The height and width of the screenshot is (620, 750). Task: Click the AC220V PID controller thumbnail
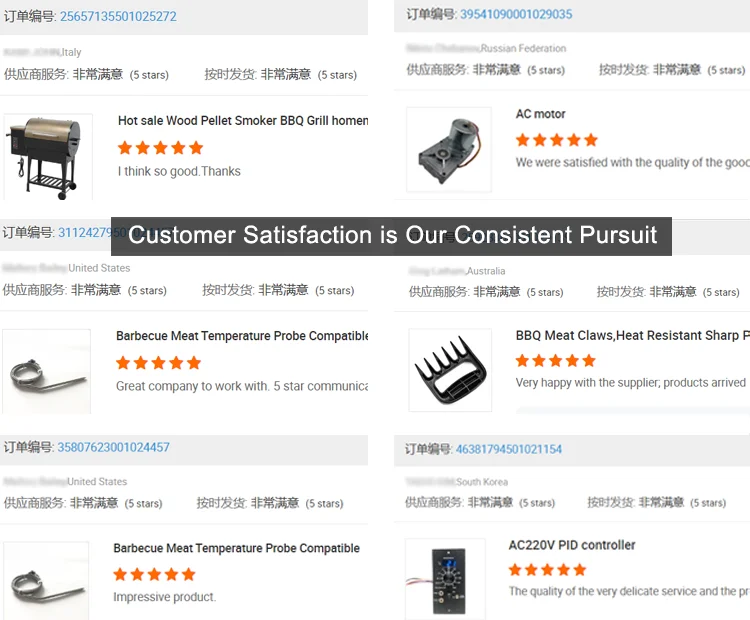446,579
